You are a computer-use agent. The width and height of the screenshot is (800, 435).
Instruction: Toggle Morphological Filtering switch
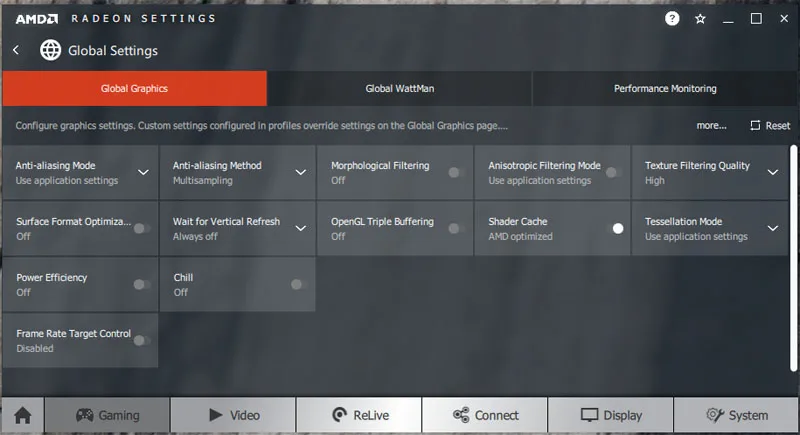click(456, 173)
